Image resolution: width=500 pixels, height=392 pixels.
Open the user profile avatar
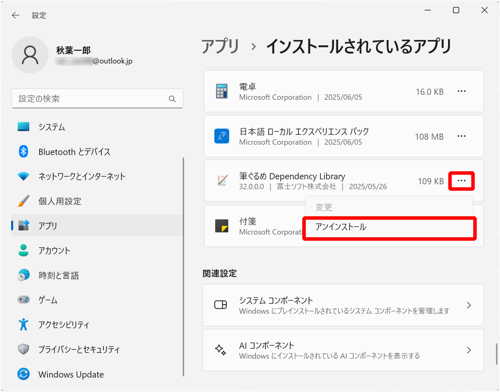(x=30, y=55)
